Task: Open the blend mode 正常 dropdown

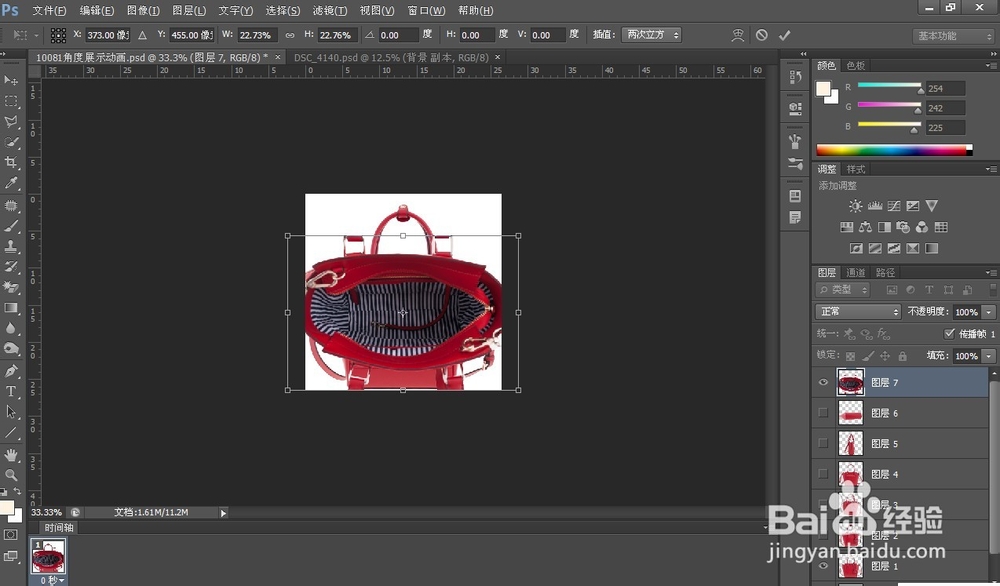Action: [x=858, y=311]
